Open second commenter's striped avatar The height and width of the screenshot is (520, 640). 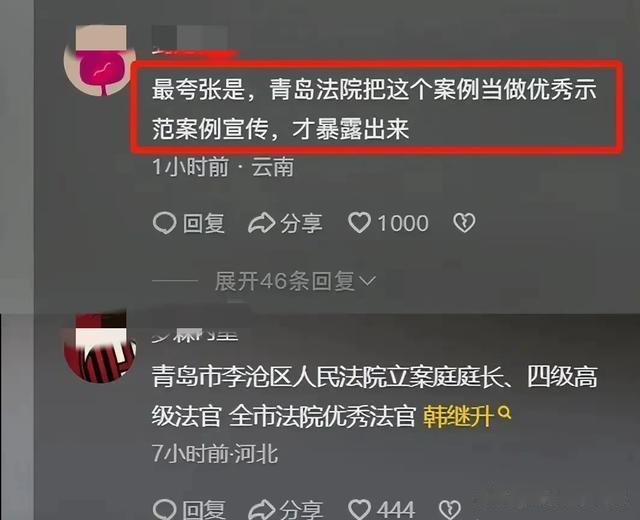[x=100, y=347]
